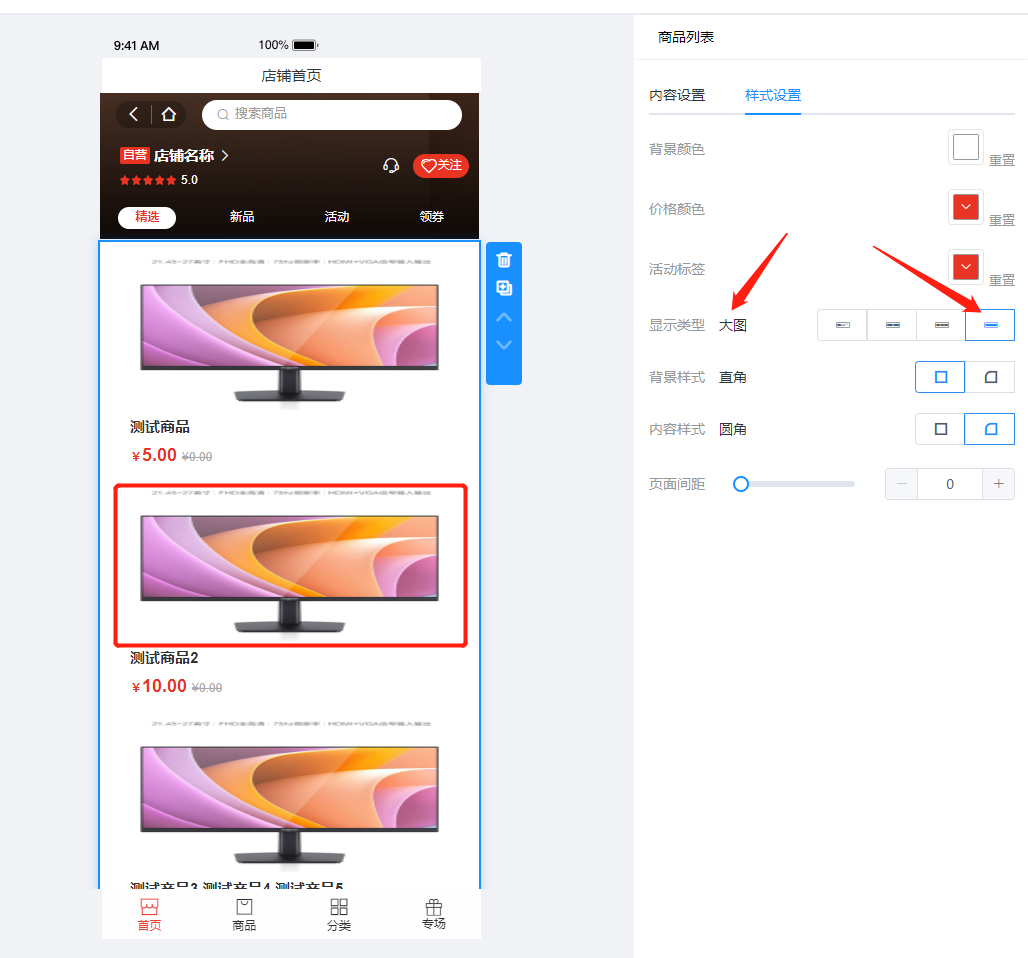Select the 领券 store tab

point(431,216)
